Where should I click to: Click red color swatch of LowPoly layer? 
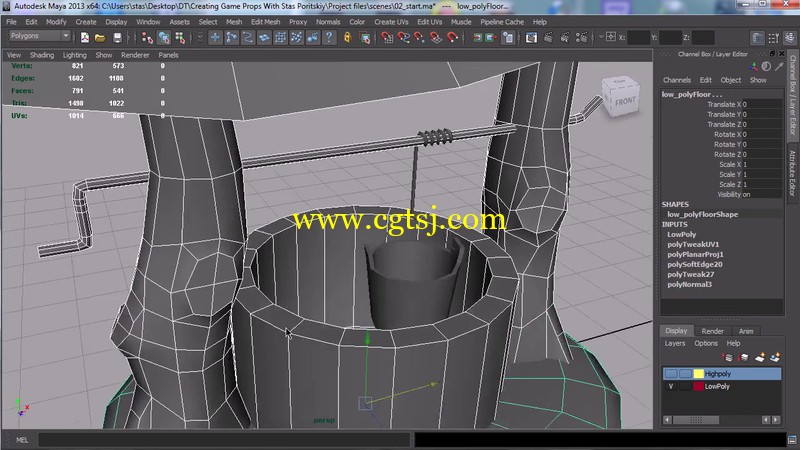click(698, 387)
